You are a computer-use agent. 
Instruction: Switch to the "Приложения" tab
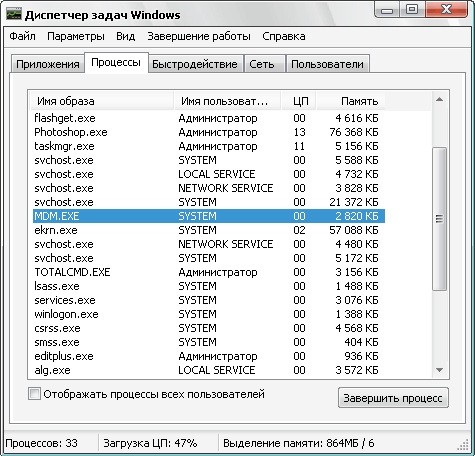tap(48, 64)
